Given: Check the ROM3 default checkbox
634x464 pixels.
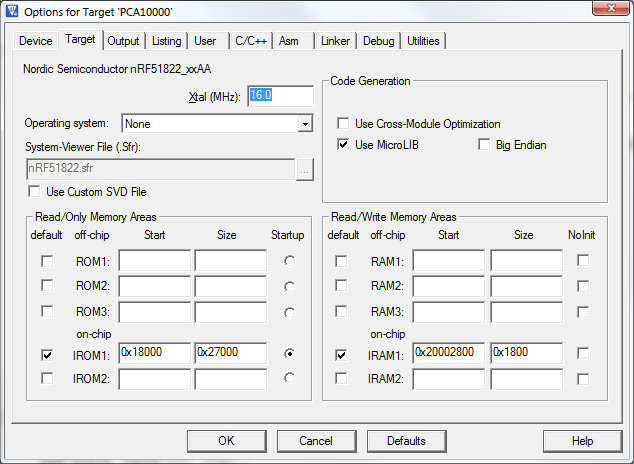Looking at the screenshot, I should pos(47,311).
